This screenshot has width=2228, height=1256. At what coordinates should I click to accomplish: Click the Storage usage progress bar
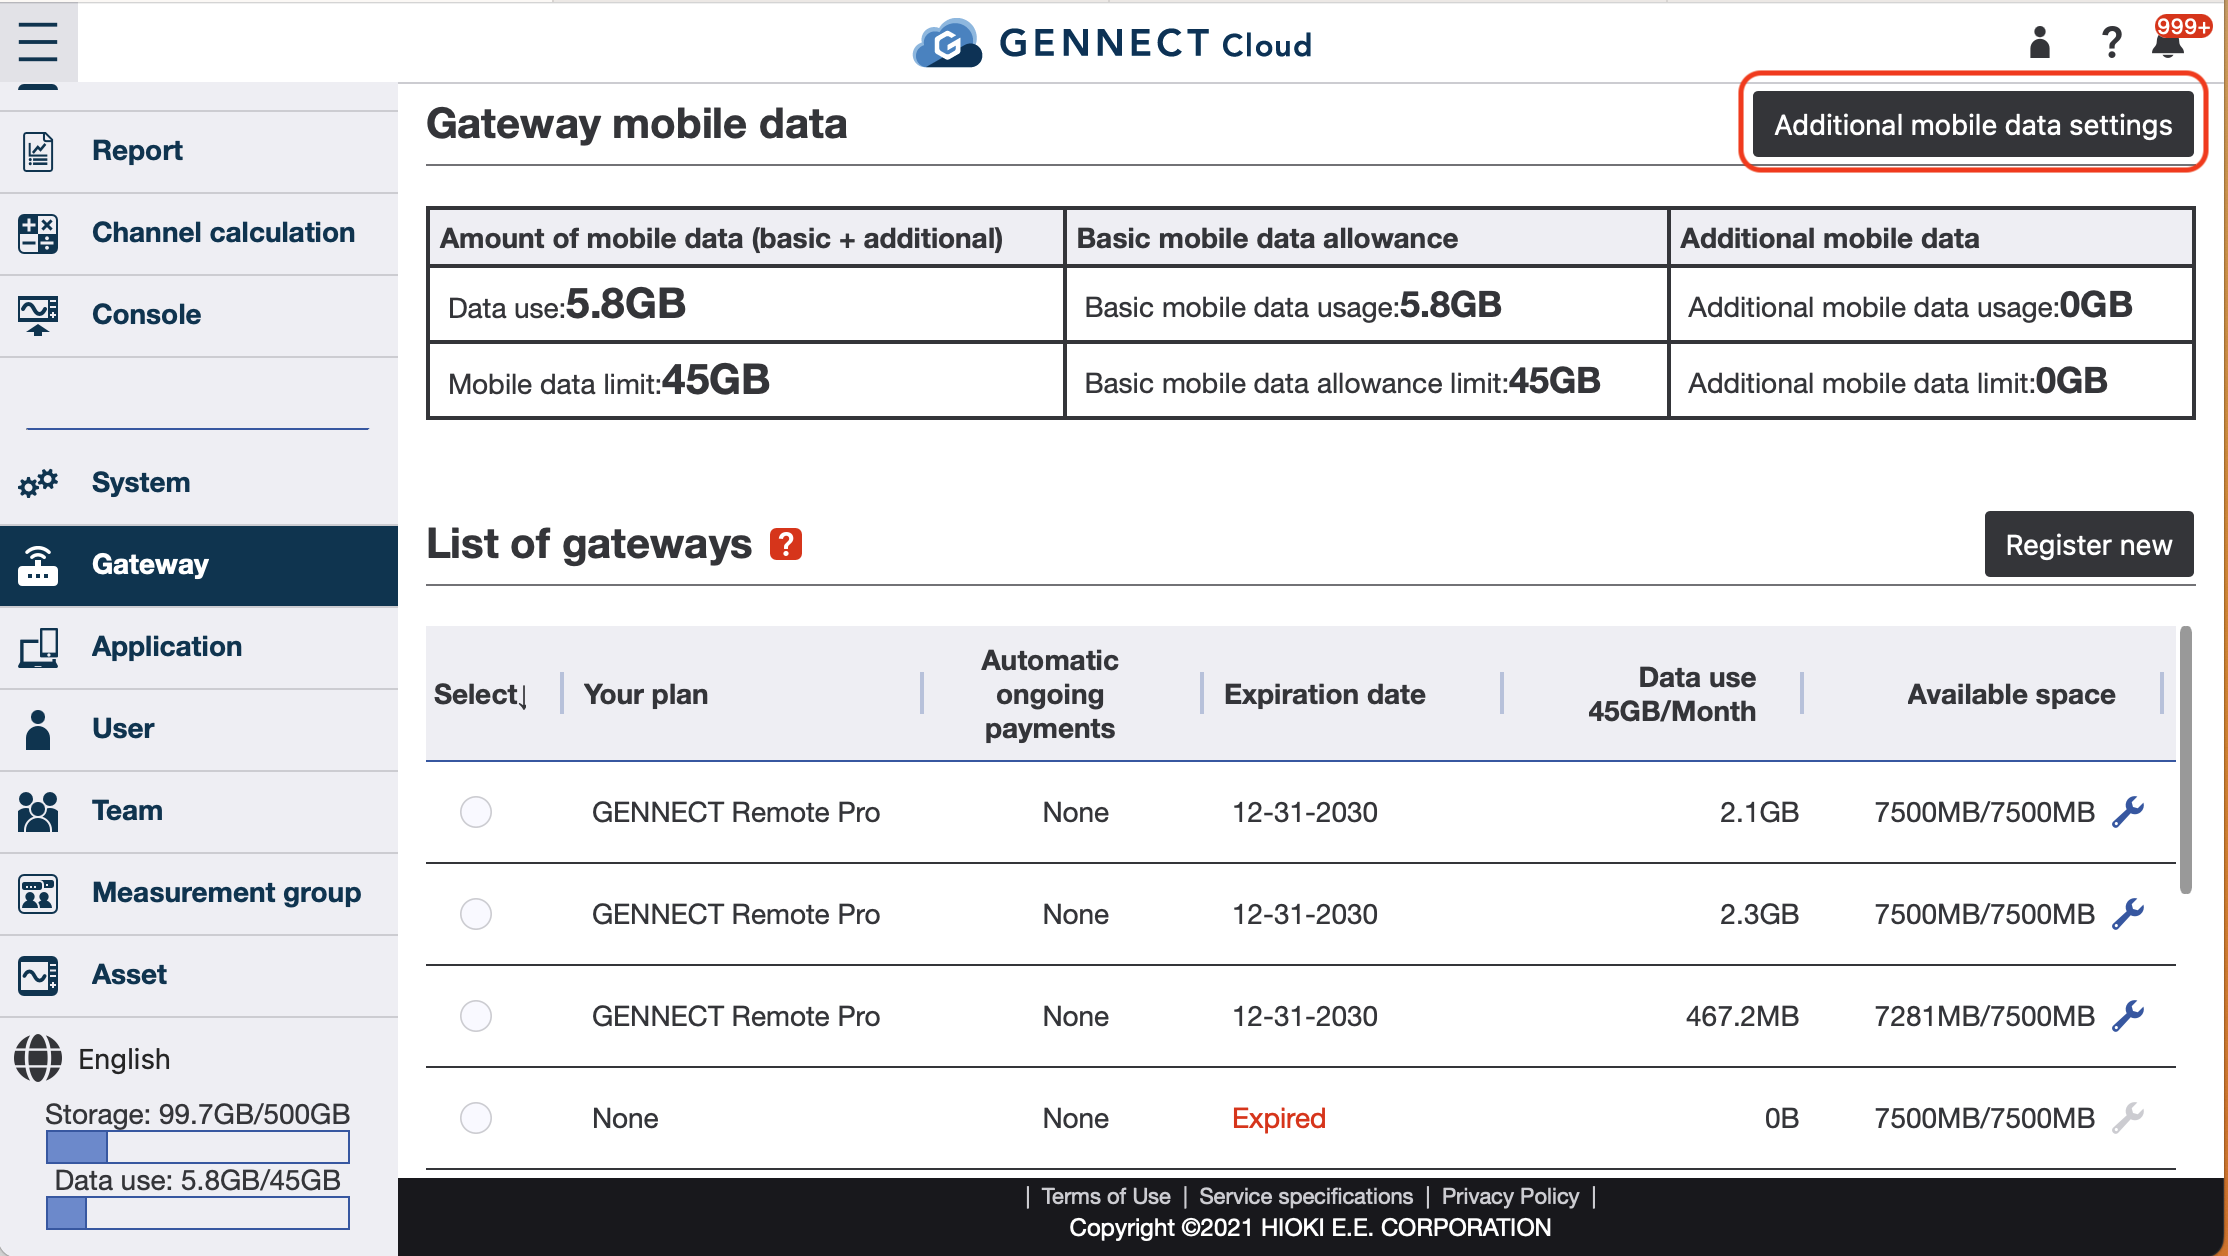[x=197, y=1147]
